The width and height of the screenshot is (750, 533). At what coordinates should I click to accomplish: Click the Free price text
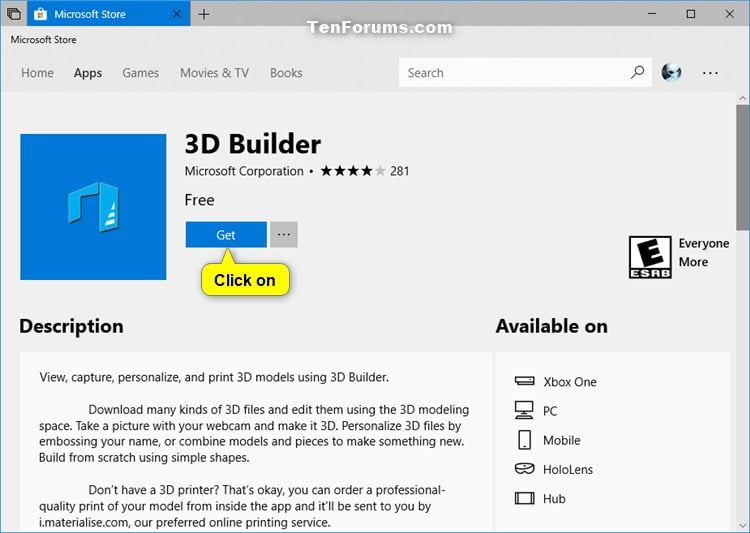click(x=199, y=200)
